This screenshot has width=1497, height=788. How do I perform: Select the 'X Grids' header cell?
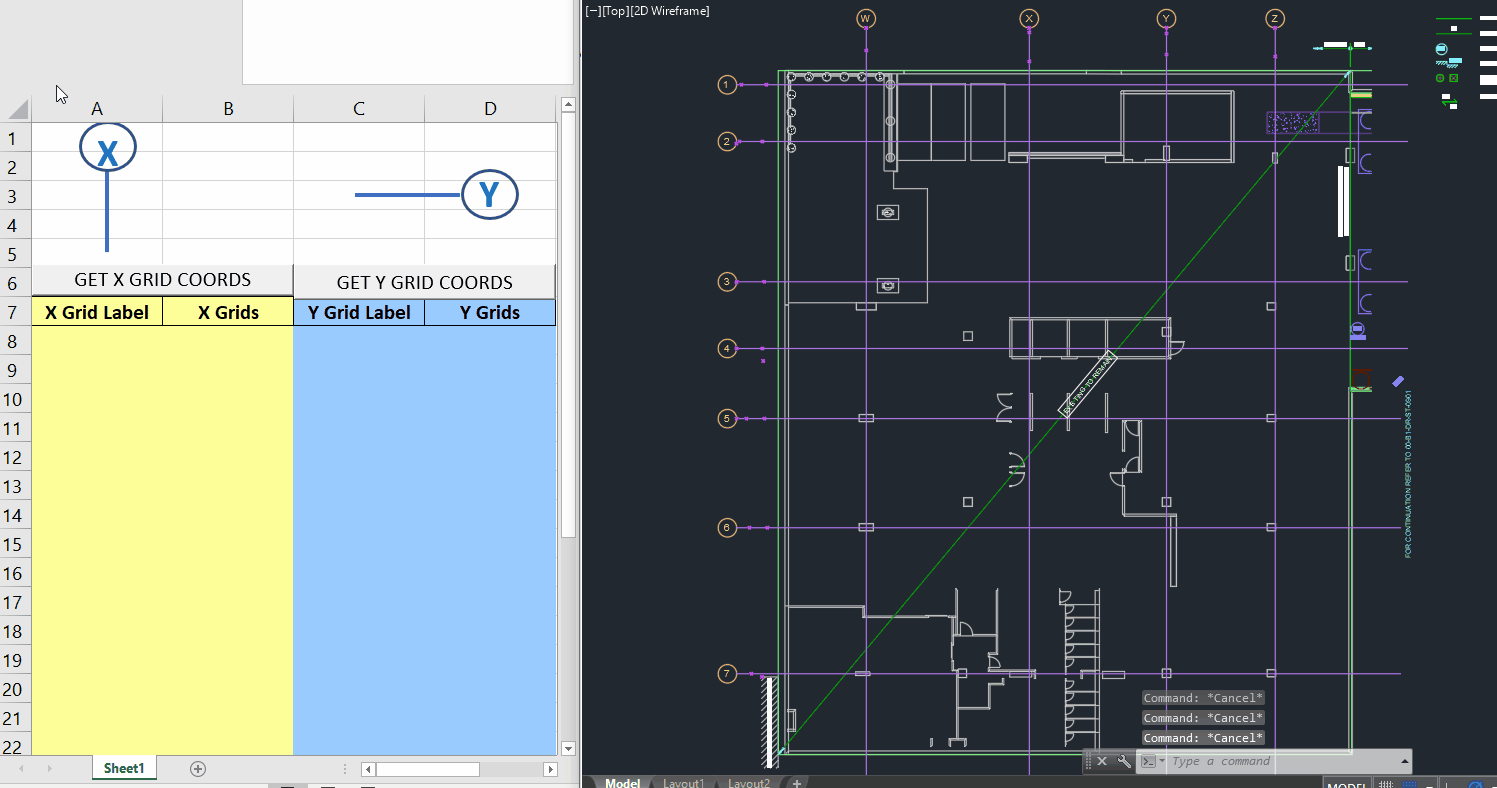click(228, 312)
